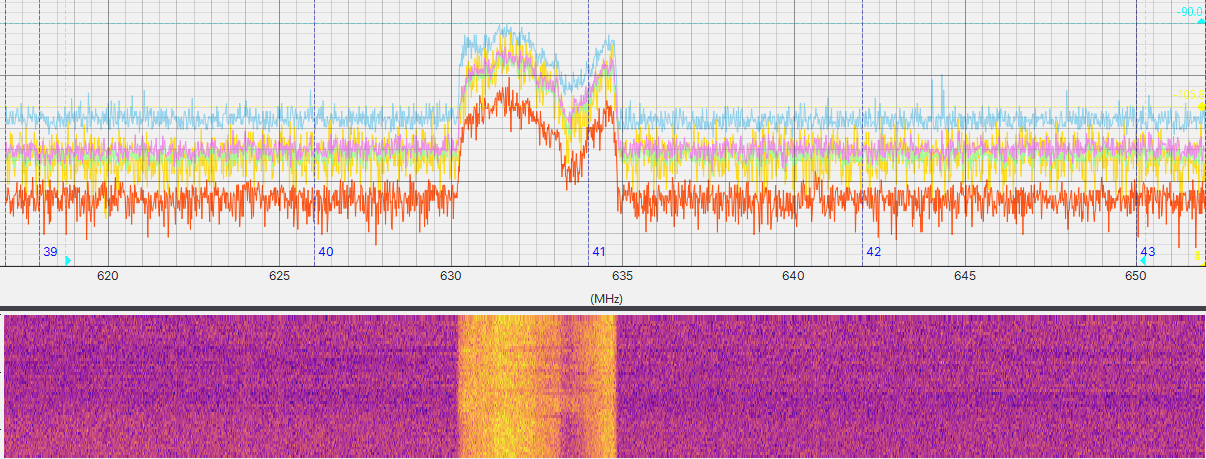Image resolution: width=1206 pixels, height=459 pixels.
Task: Click the channel 42 label
Action: (874, 252)
